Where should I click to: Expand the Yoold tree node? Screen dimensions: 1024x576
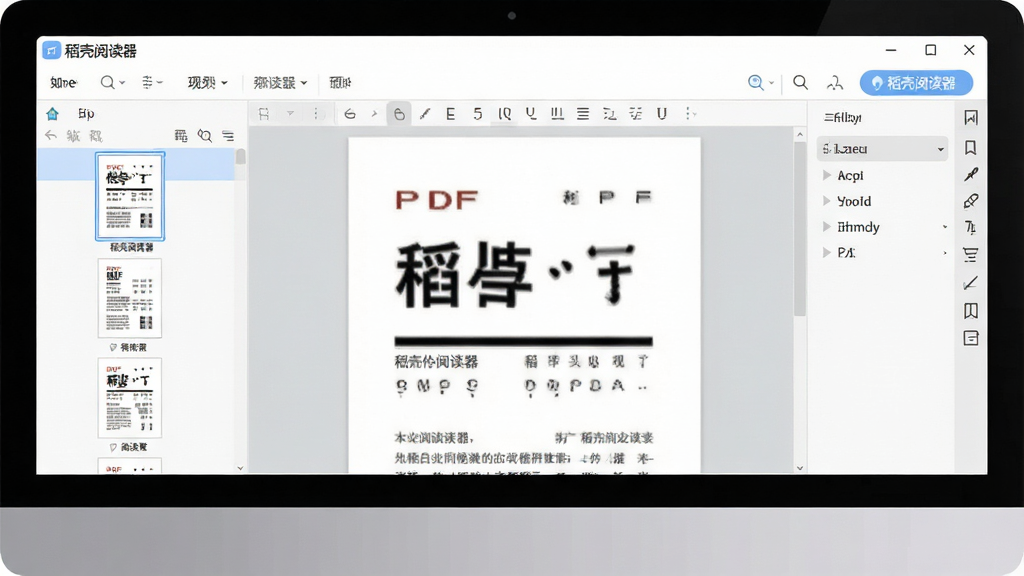coord(827,201)
